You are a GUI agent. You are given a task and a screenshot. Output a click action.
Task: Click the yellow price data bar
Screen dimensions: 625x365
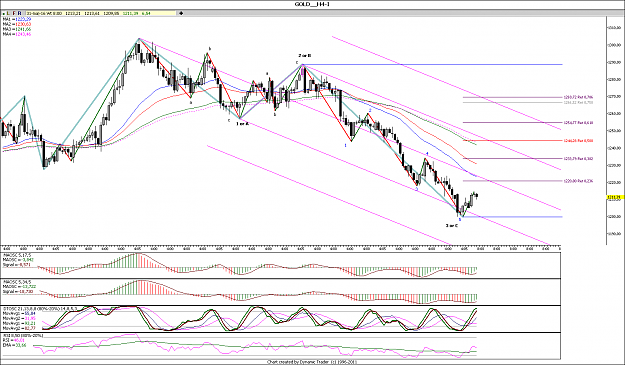[x=101, y=13]
